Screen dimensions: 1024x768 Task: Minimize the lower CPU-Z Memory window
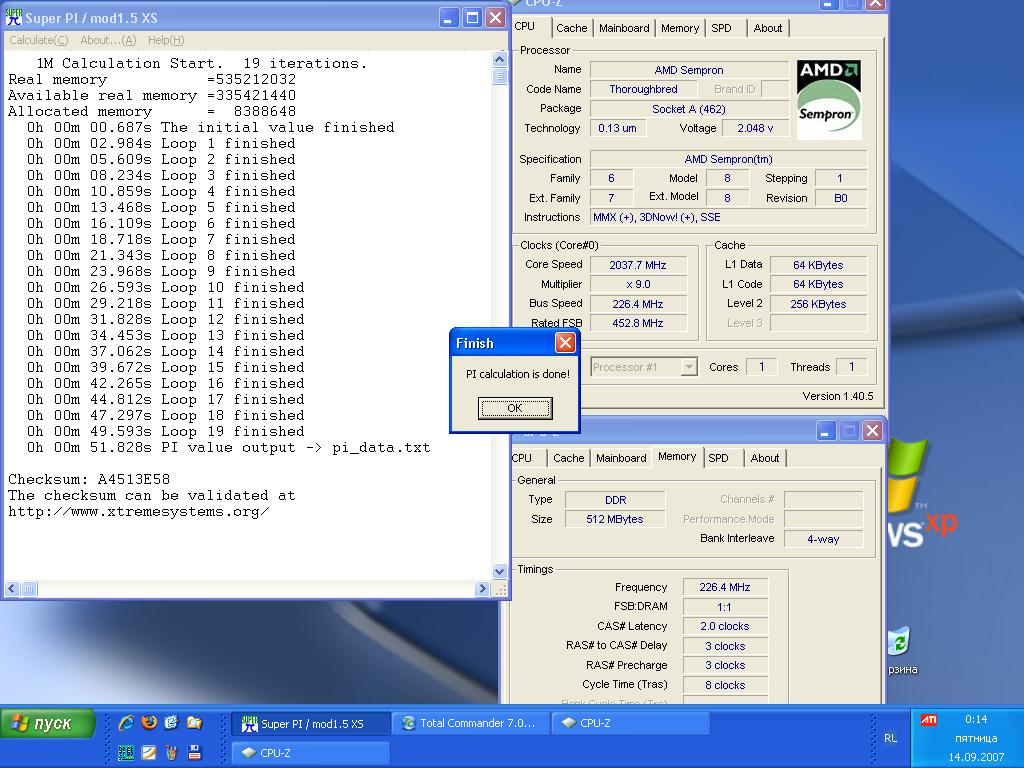tap(826, 430)
